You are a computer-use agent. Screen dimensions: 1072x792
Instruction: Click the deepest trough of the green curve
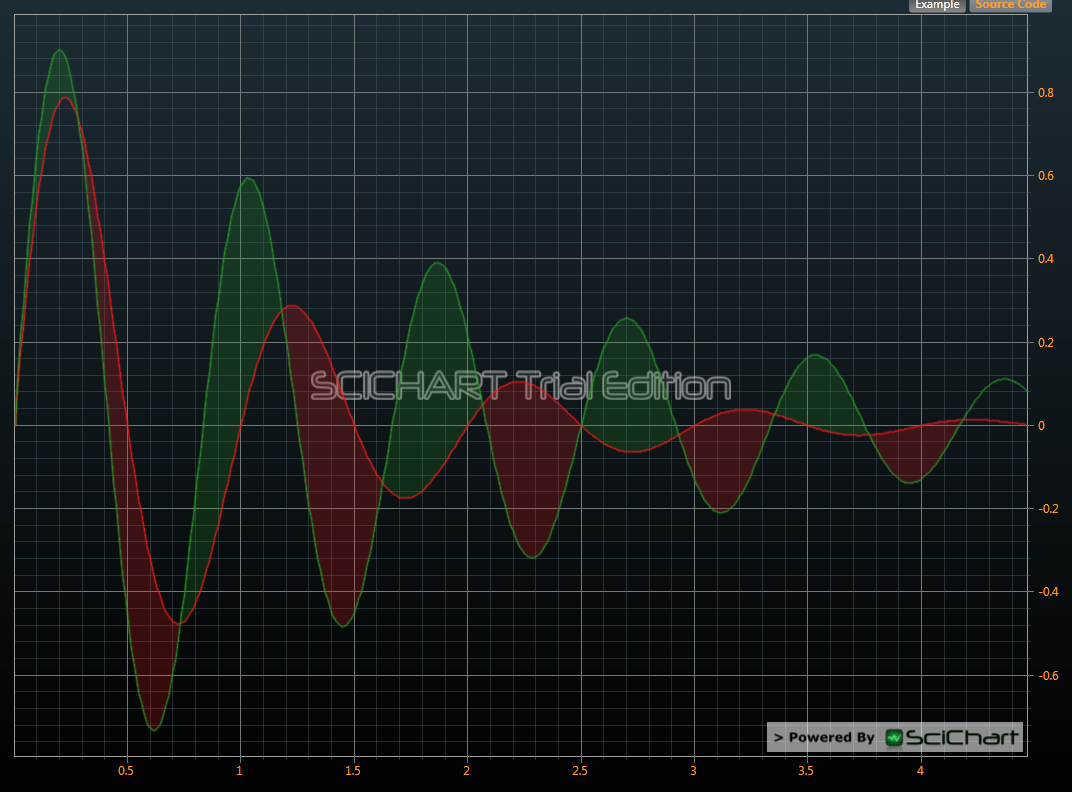click(154, 730)
